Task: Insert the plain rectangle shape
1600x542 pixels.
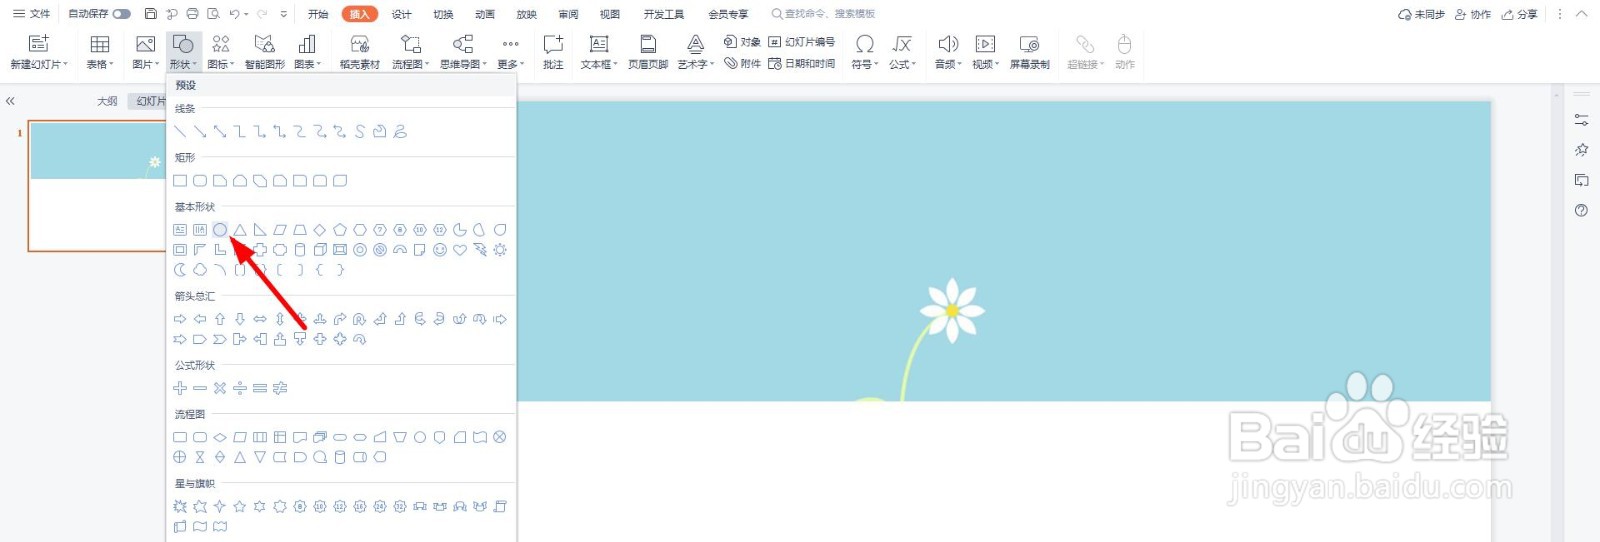Action: tap(180, 181)
